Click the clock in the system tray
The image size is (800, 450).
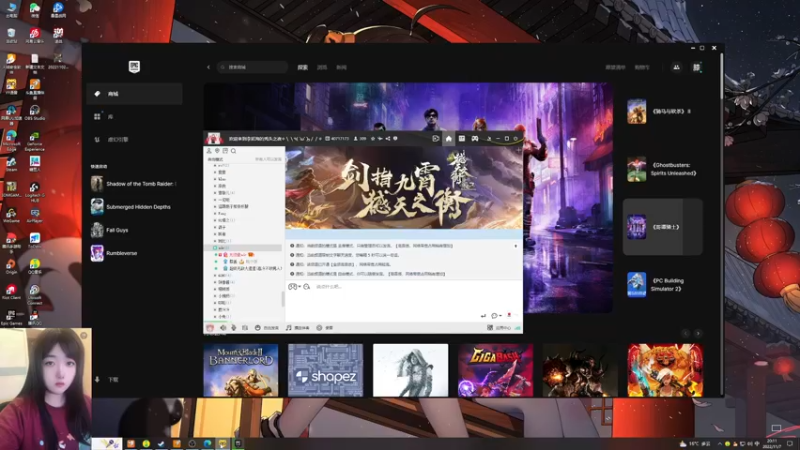[770, 443]
